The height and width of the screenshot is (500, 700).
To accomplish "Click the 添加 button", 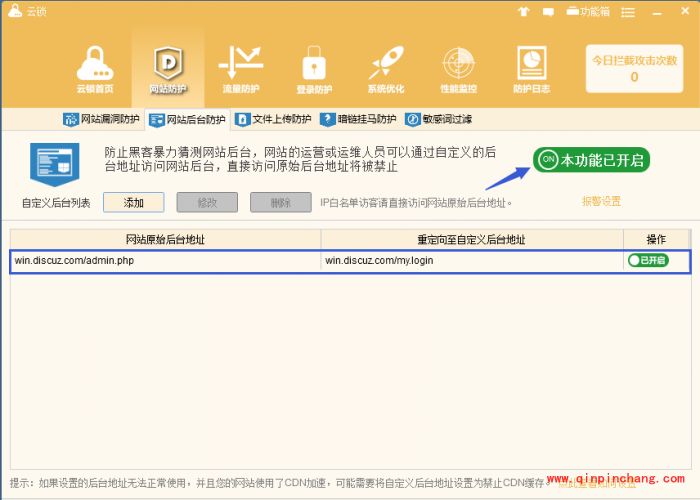I will 133,203.
